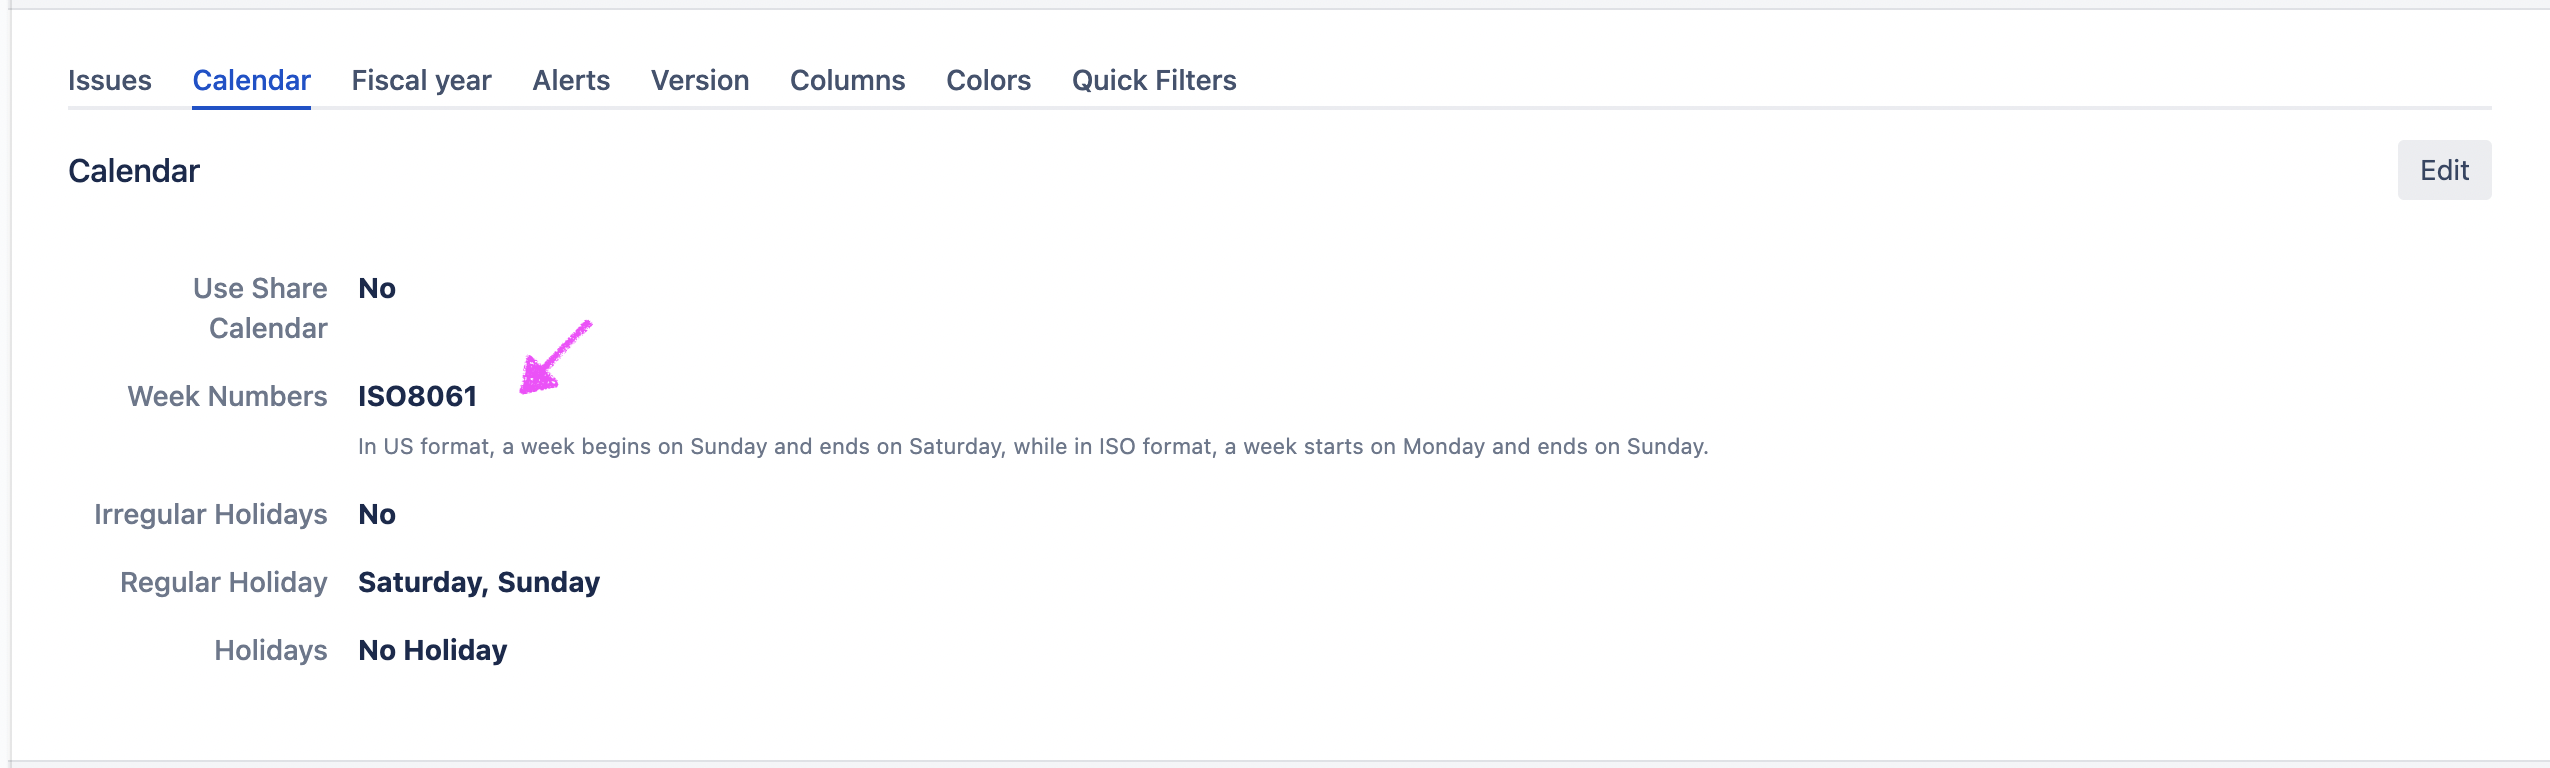The image size is (2550, 768).
Task: Switch to the Issues tab
Action: [109, 80]
